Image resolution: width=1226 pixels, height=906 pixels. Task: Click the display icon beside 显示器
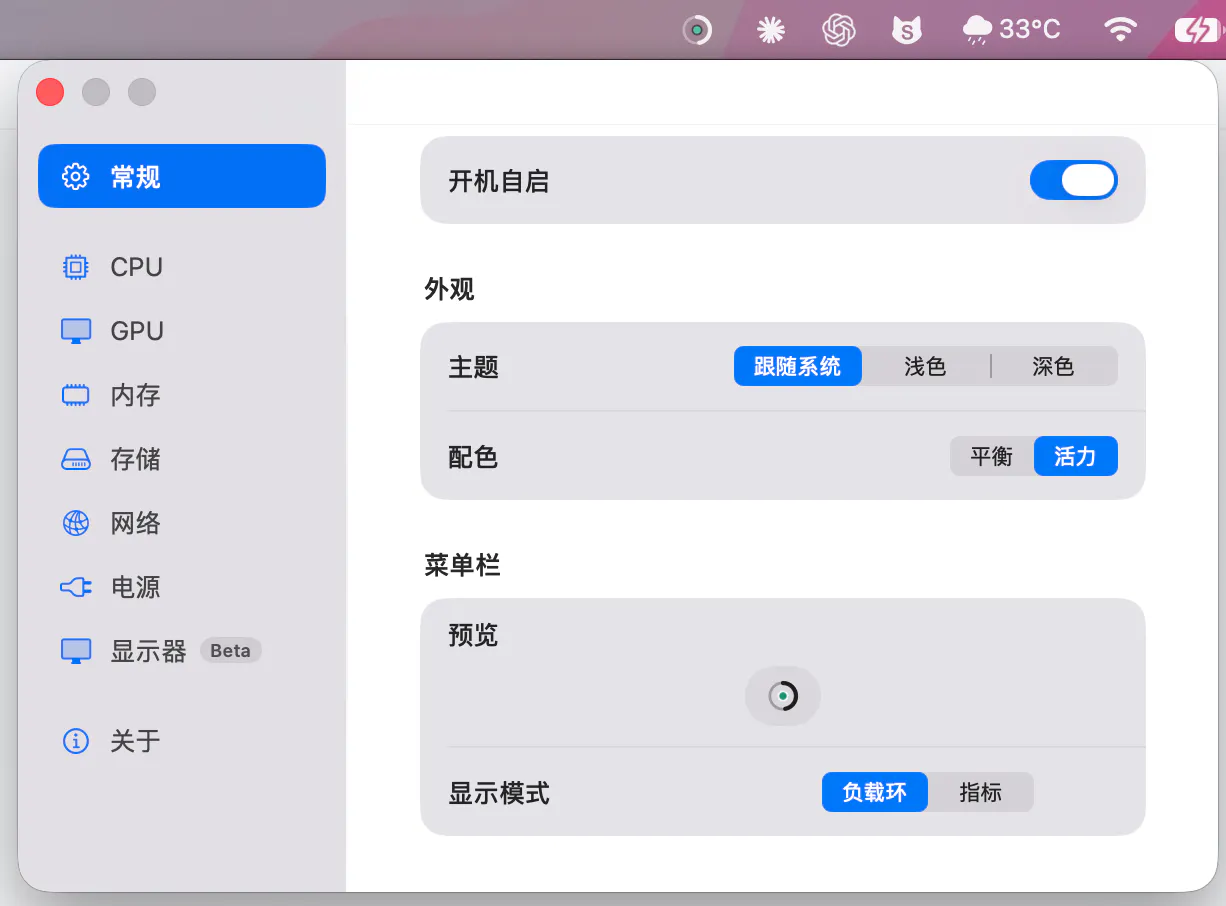(76, 651)
